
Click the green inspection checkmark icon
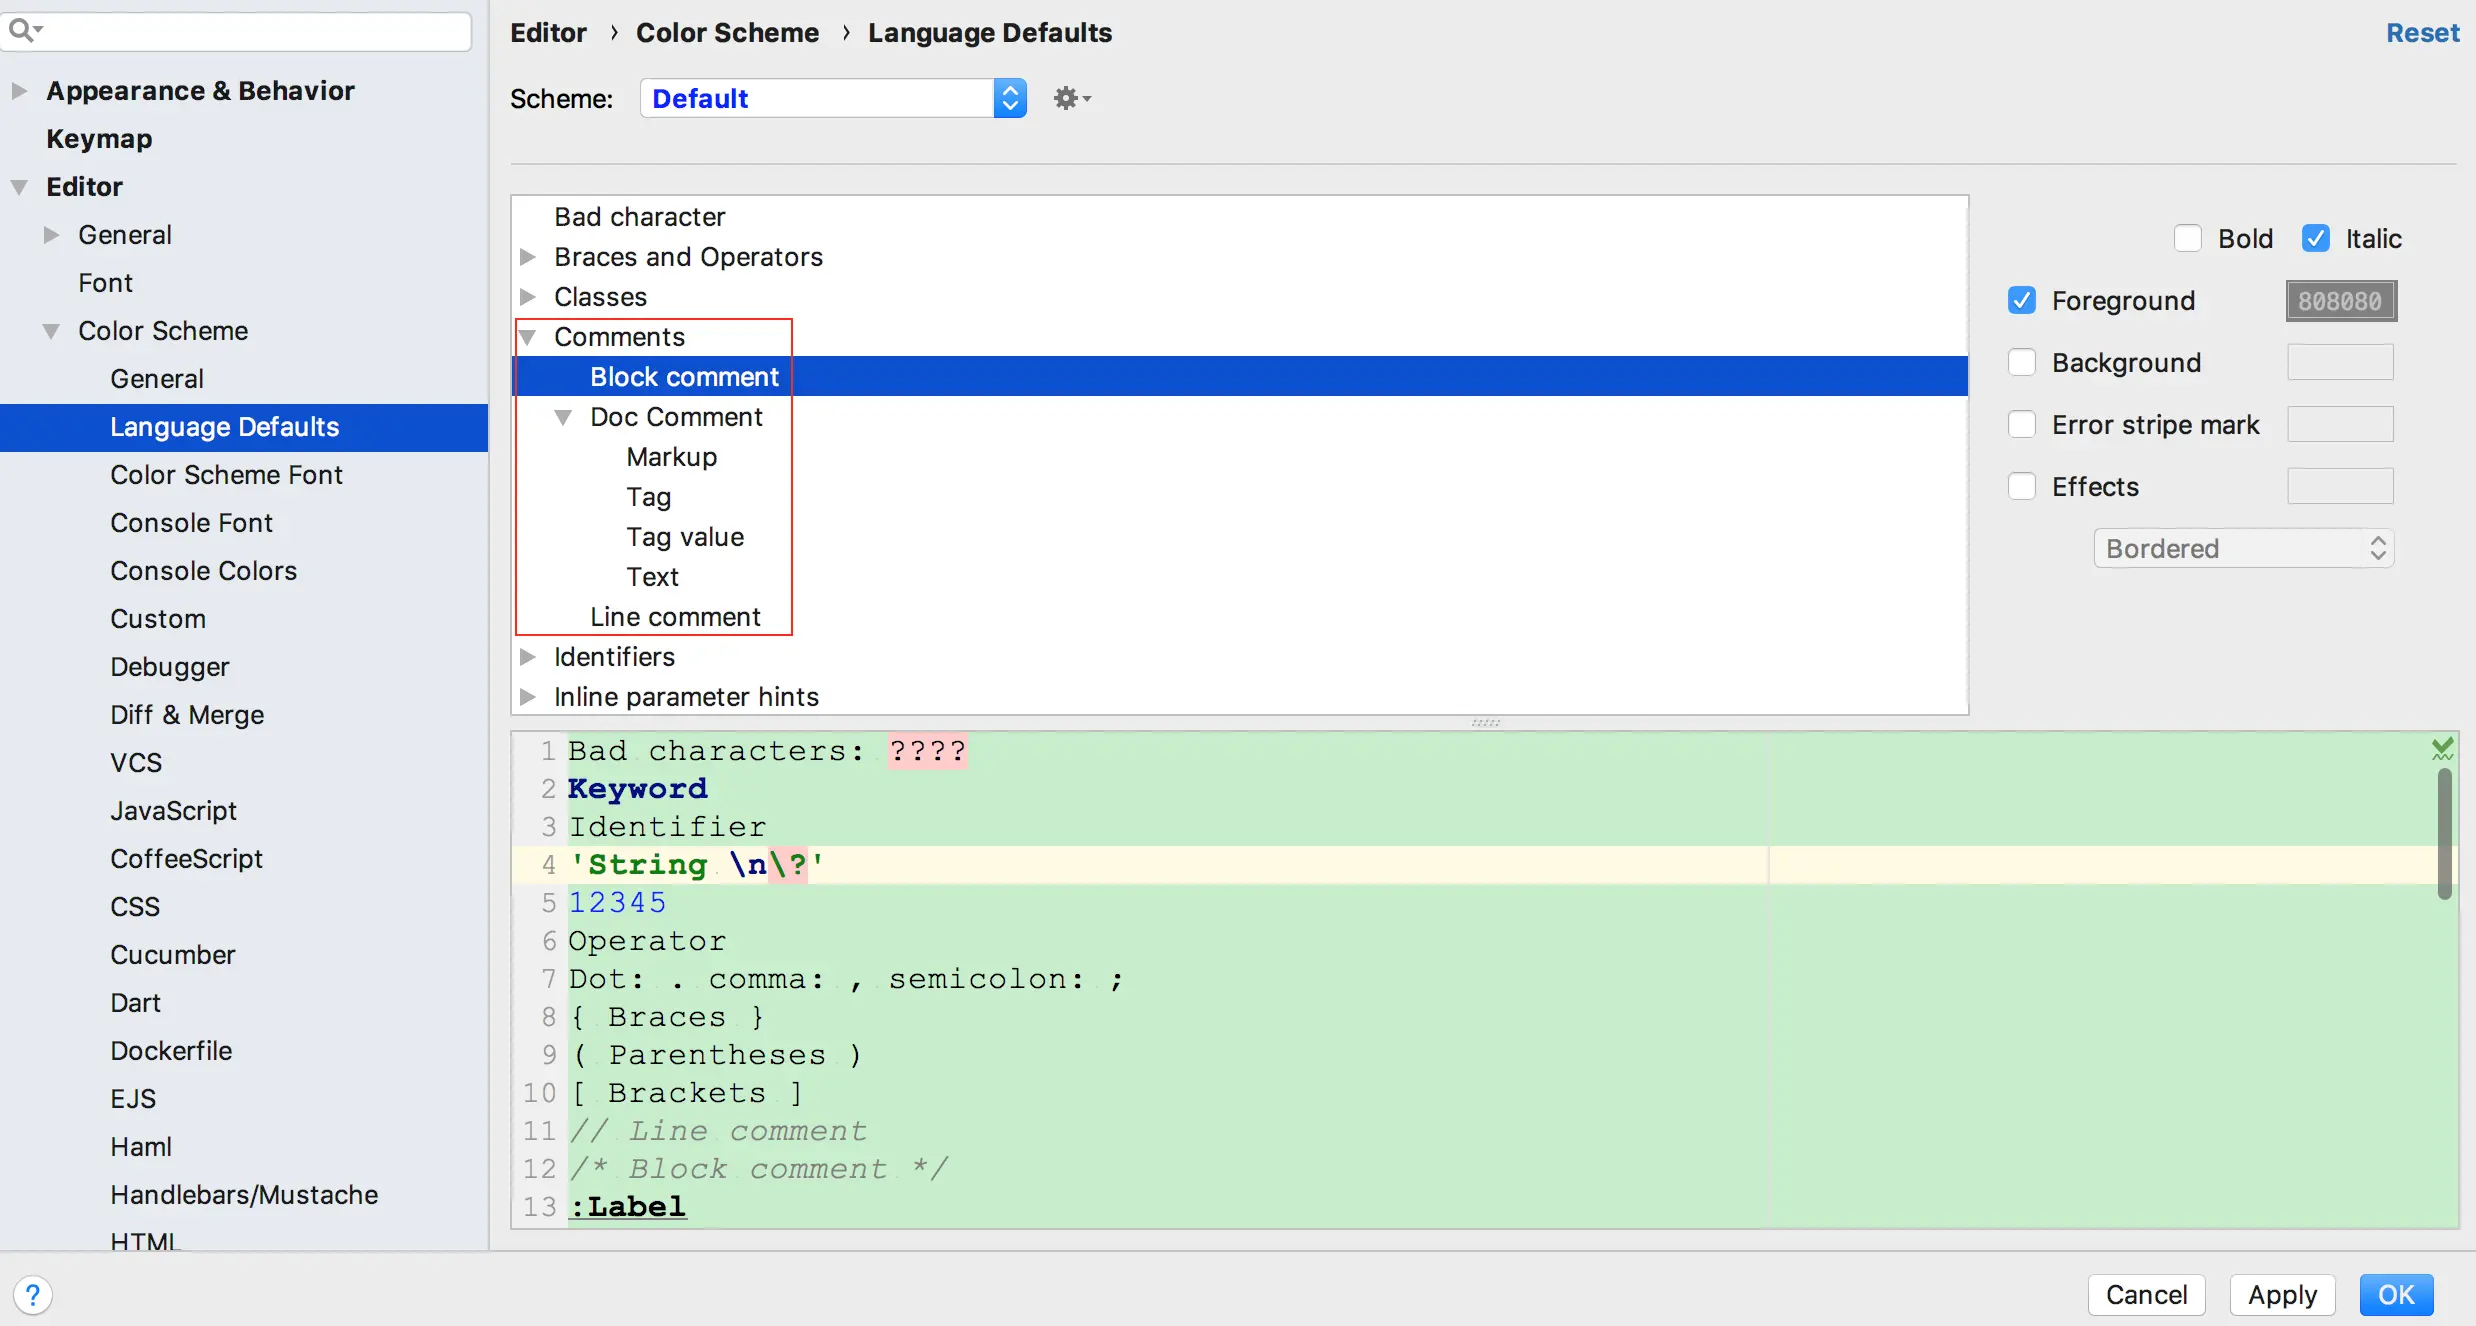click(x=2442, y=748)
